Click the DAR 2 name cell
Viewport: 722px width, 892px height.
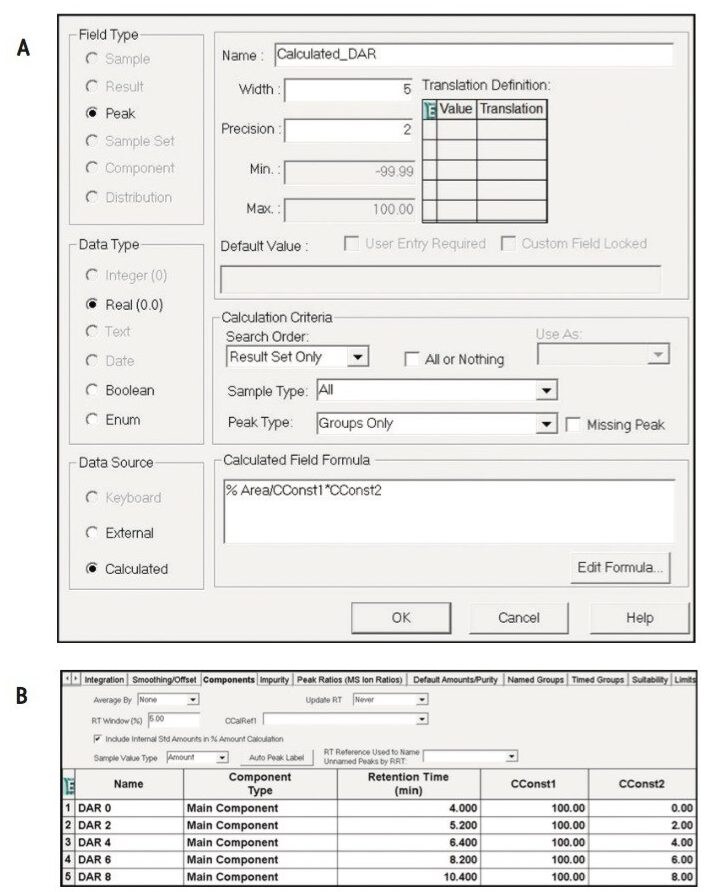tap(129, 825)
